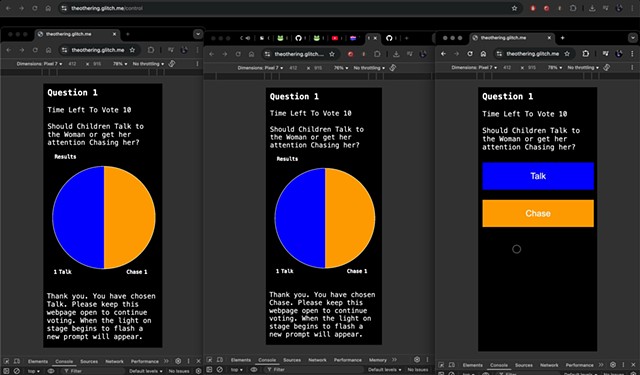This screenshot has height=375, width=640.
Task: Open Memory tab in middle DevTools
Action: (x=378, y=360)
